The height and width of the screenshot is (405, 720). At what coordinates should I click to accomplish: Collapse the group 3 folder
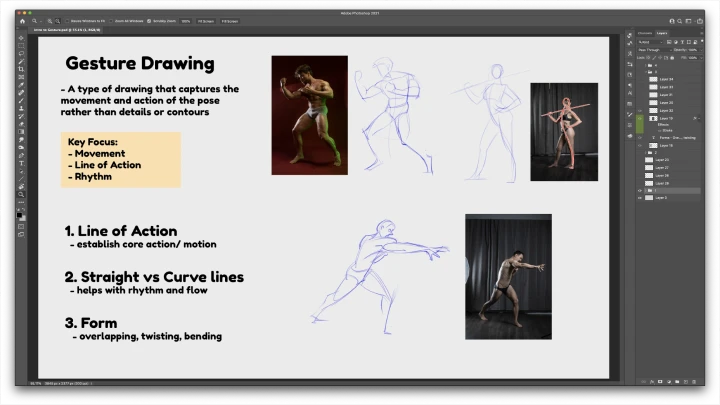pyautogui.click(x=646, y=72)
